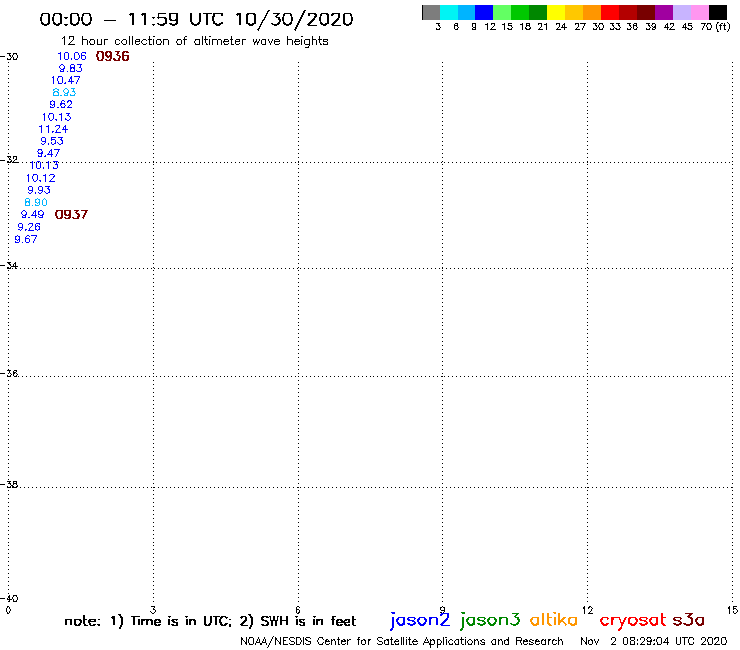
Task: Click the color scale label '70 (ft)'
Action: (x=715, y=27)
